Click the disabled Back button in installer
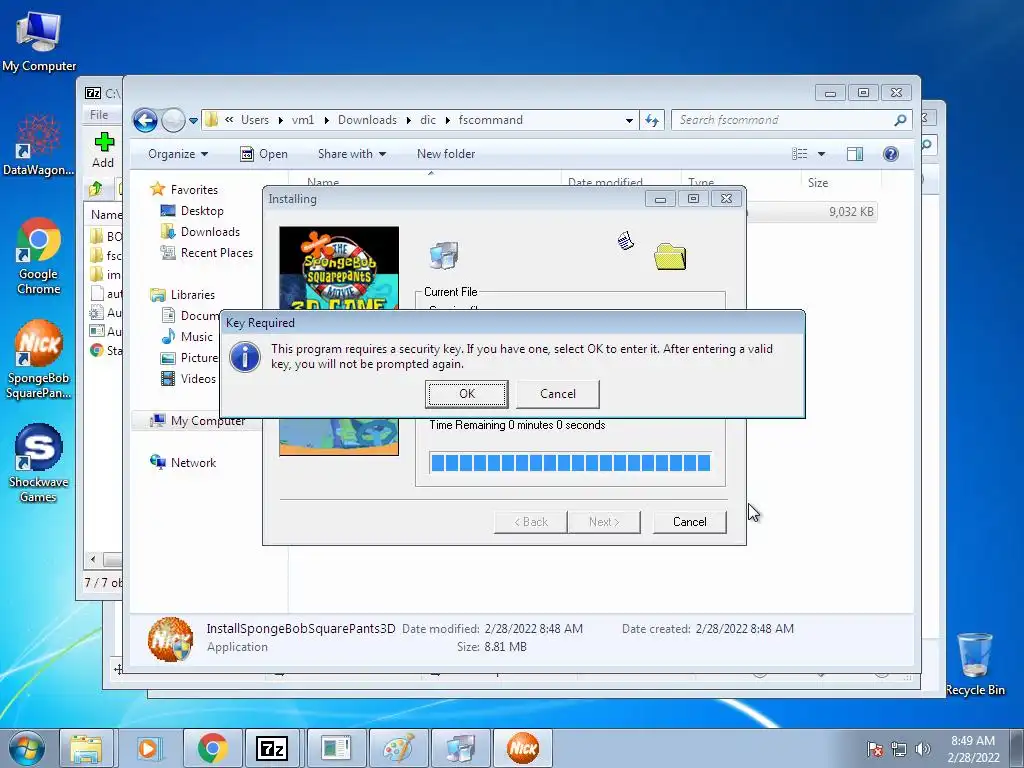Image resolution: width=1024 pixels, height=768 pixels. click(x=530, y=522)
